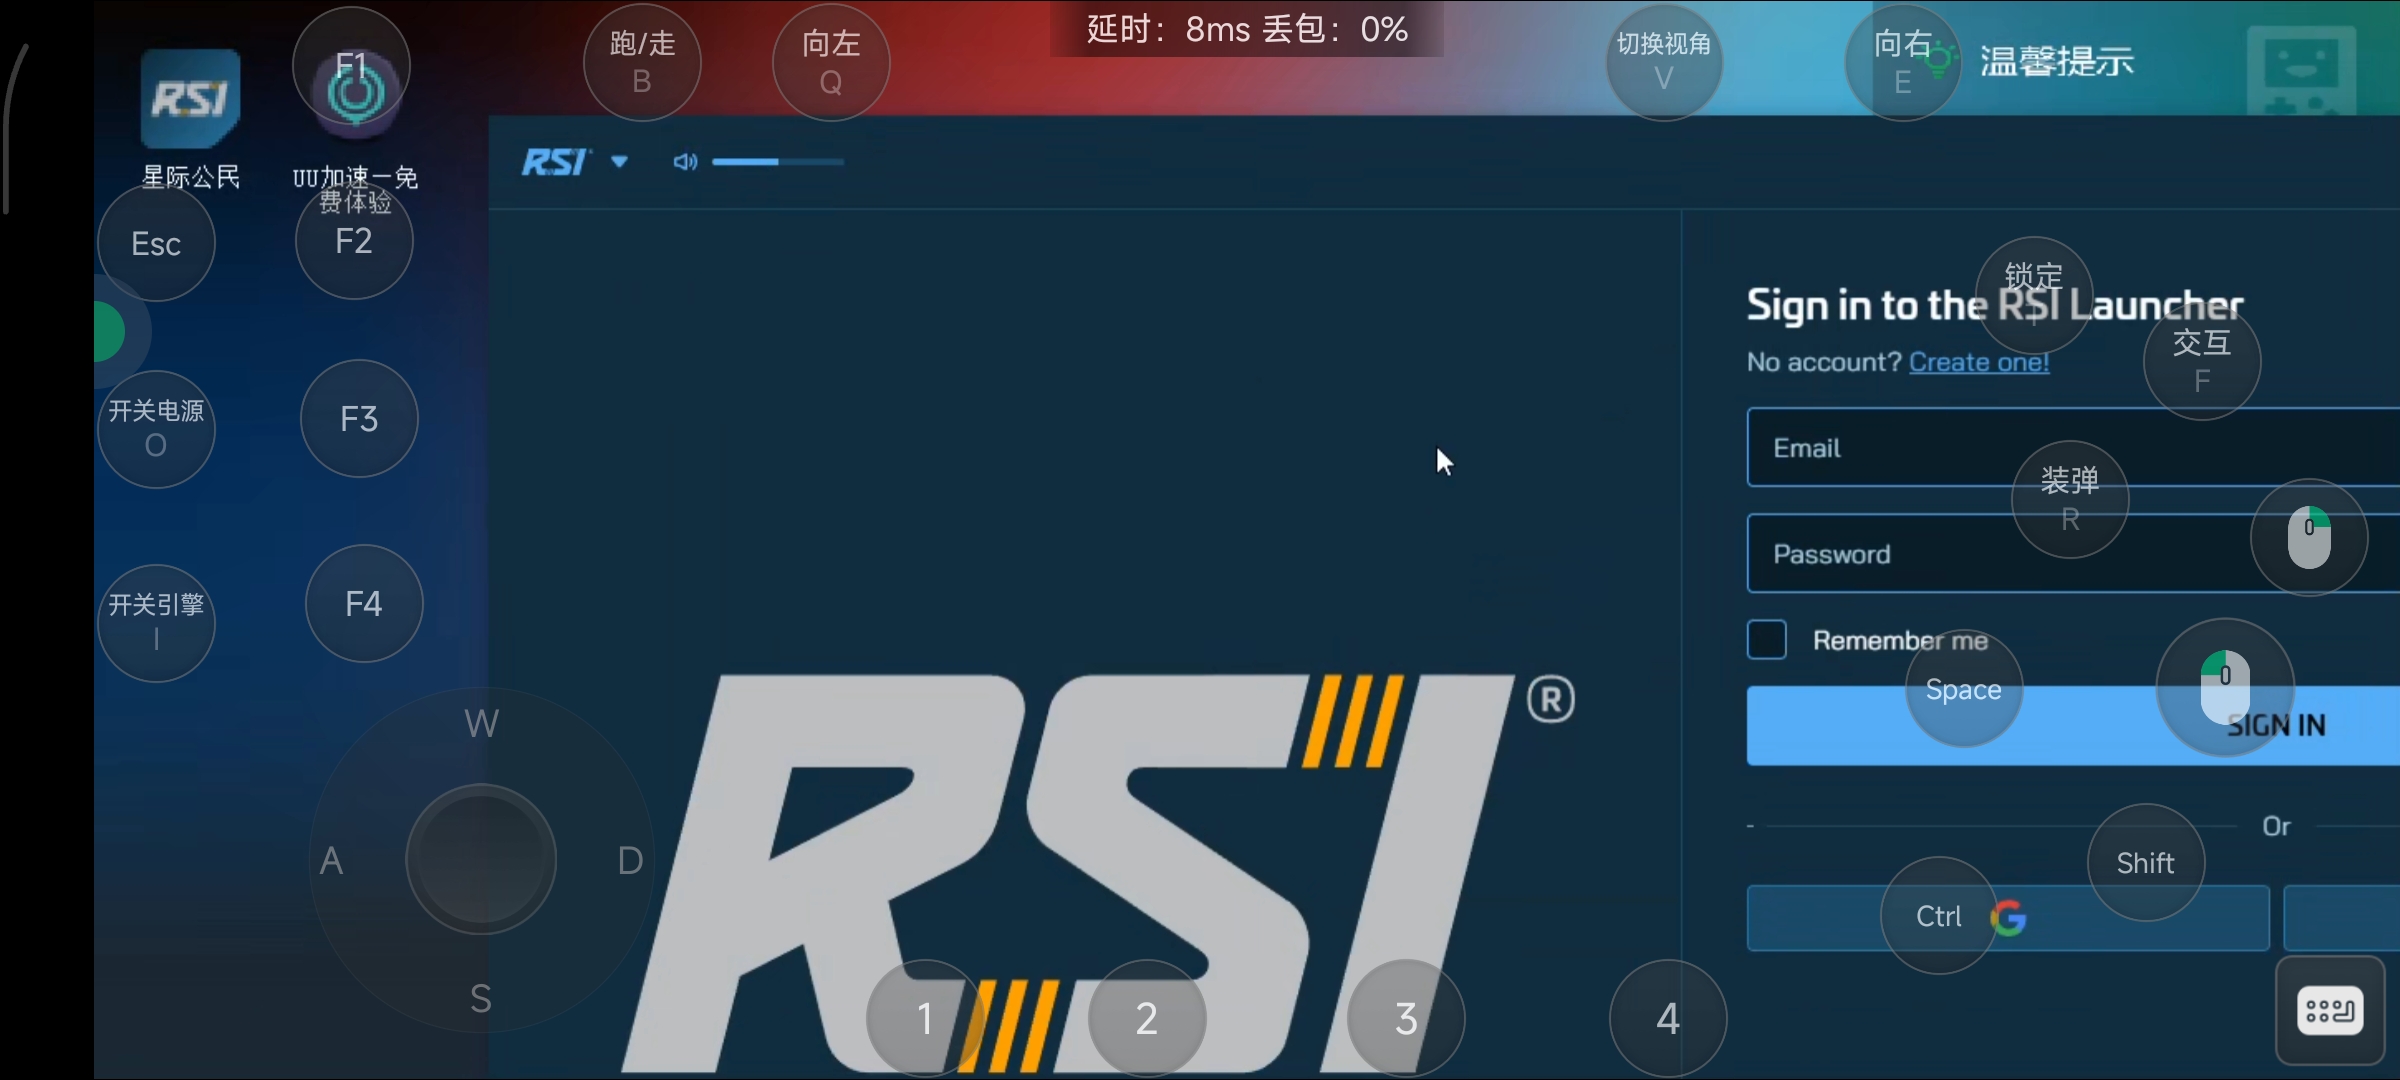The height and width of the screenshot is (1080, 2400).
Task: Tap the mouse button icon over SIGN IN
Action: (x=2225, y=688)
